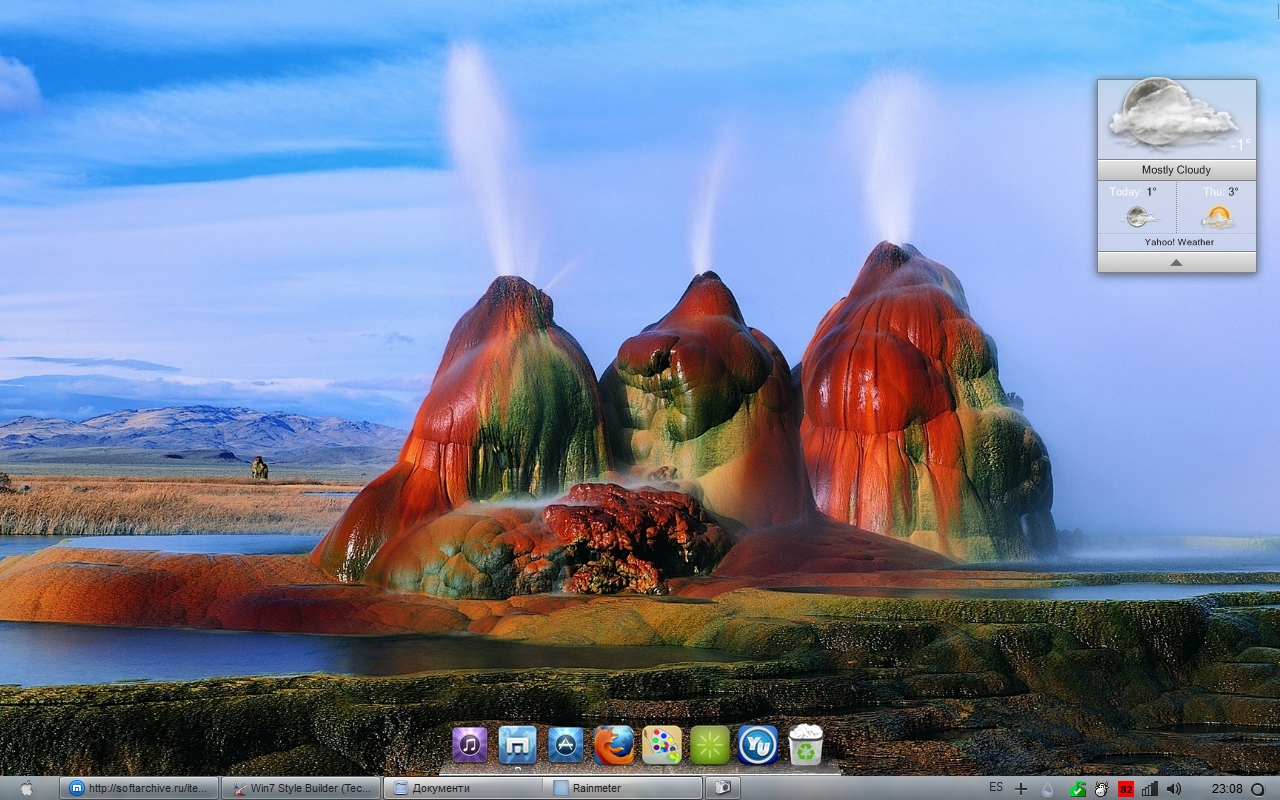Click the green starburst dock icon
The width and height of the screenshot is (1280, 800).
coord(710,745)
